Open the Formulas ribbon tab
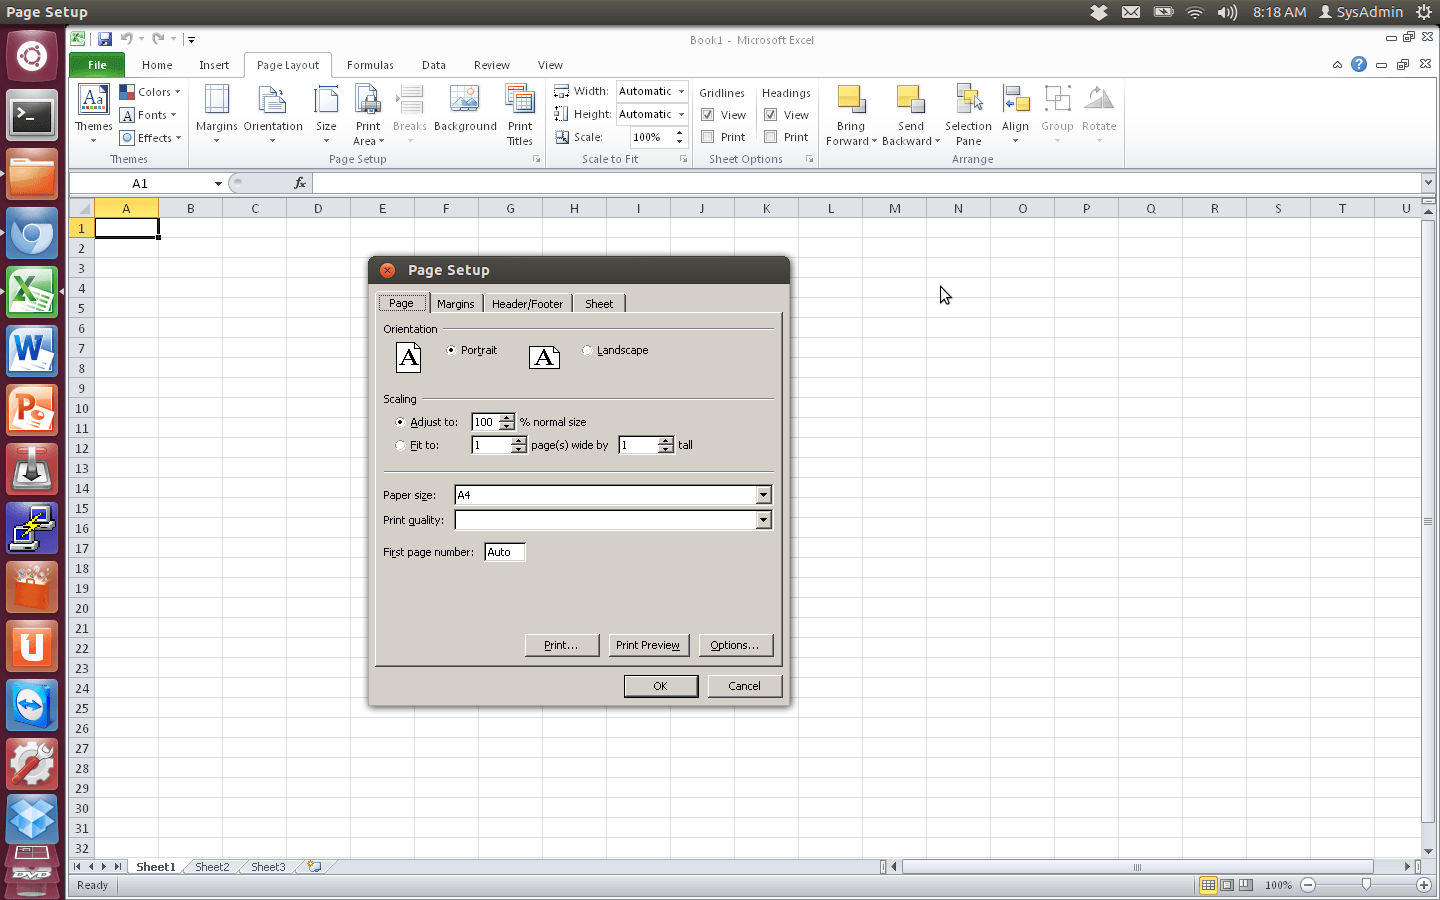Viewport: 1440px width, 900px height. 370,65
